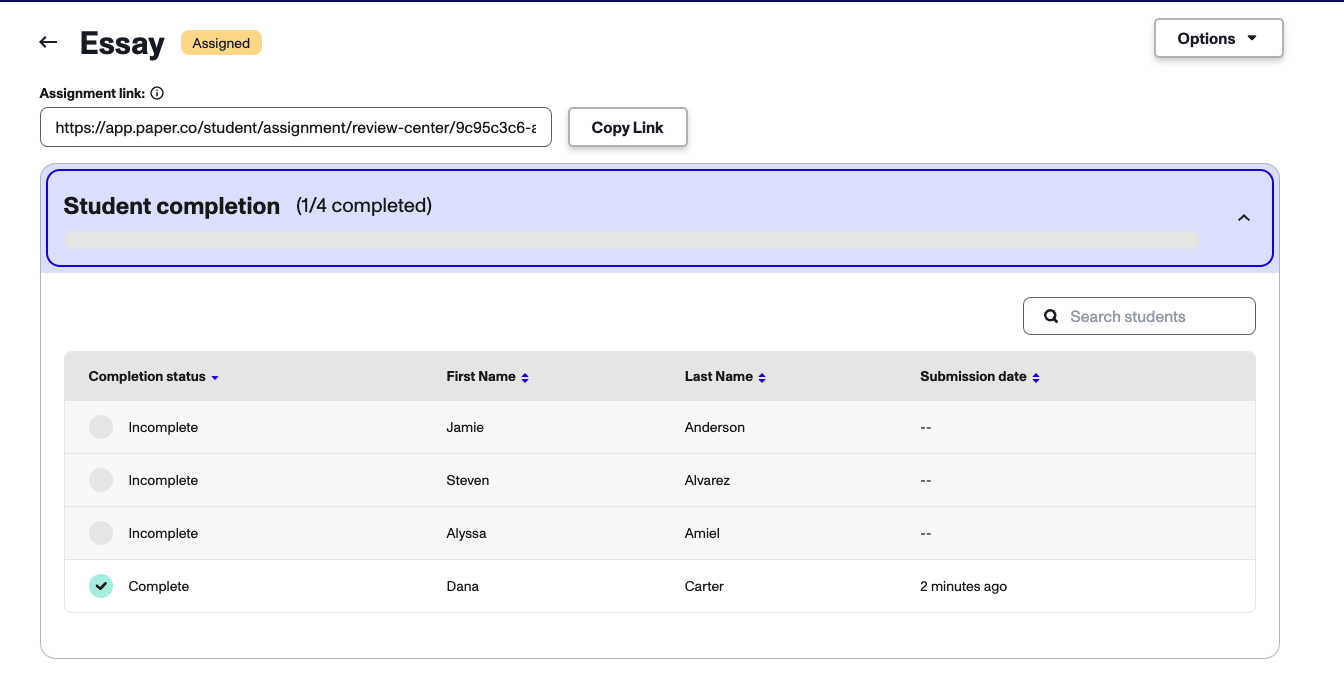Image resolution: width=1344 pixels, height=690 pixels.
Task: Click the Assigned status badge
Action: tap(221, 43)
